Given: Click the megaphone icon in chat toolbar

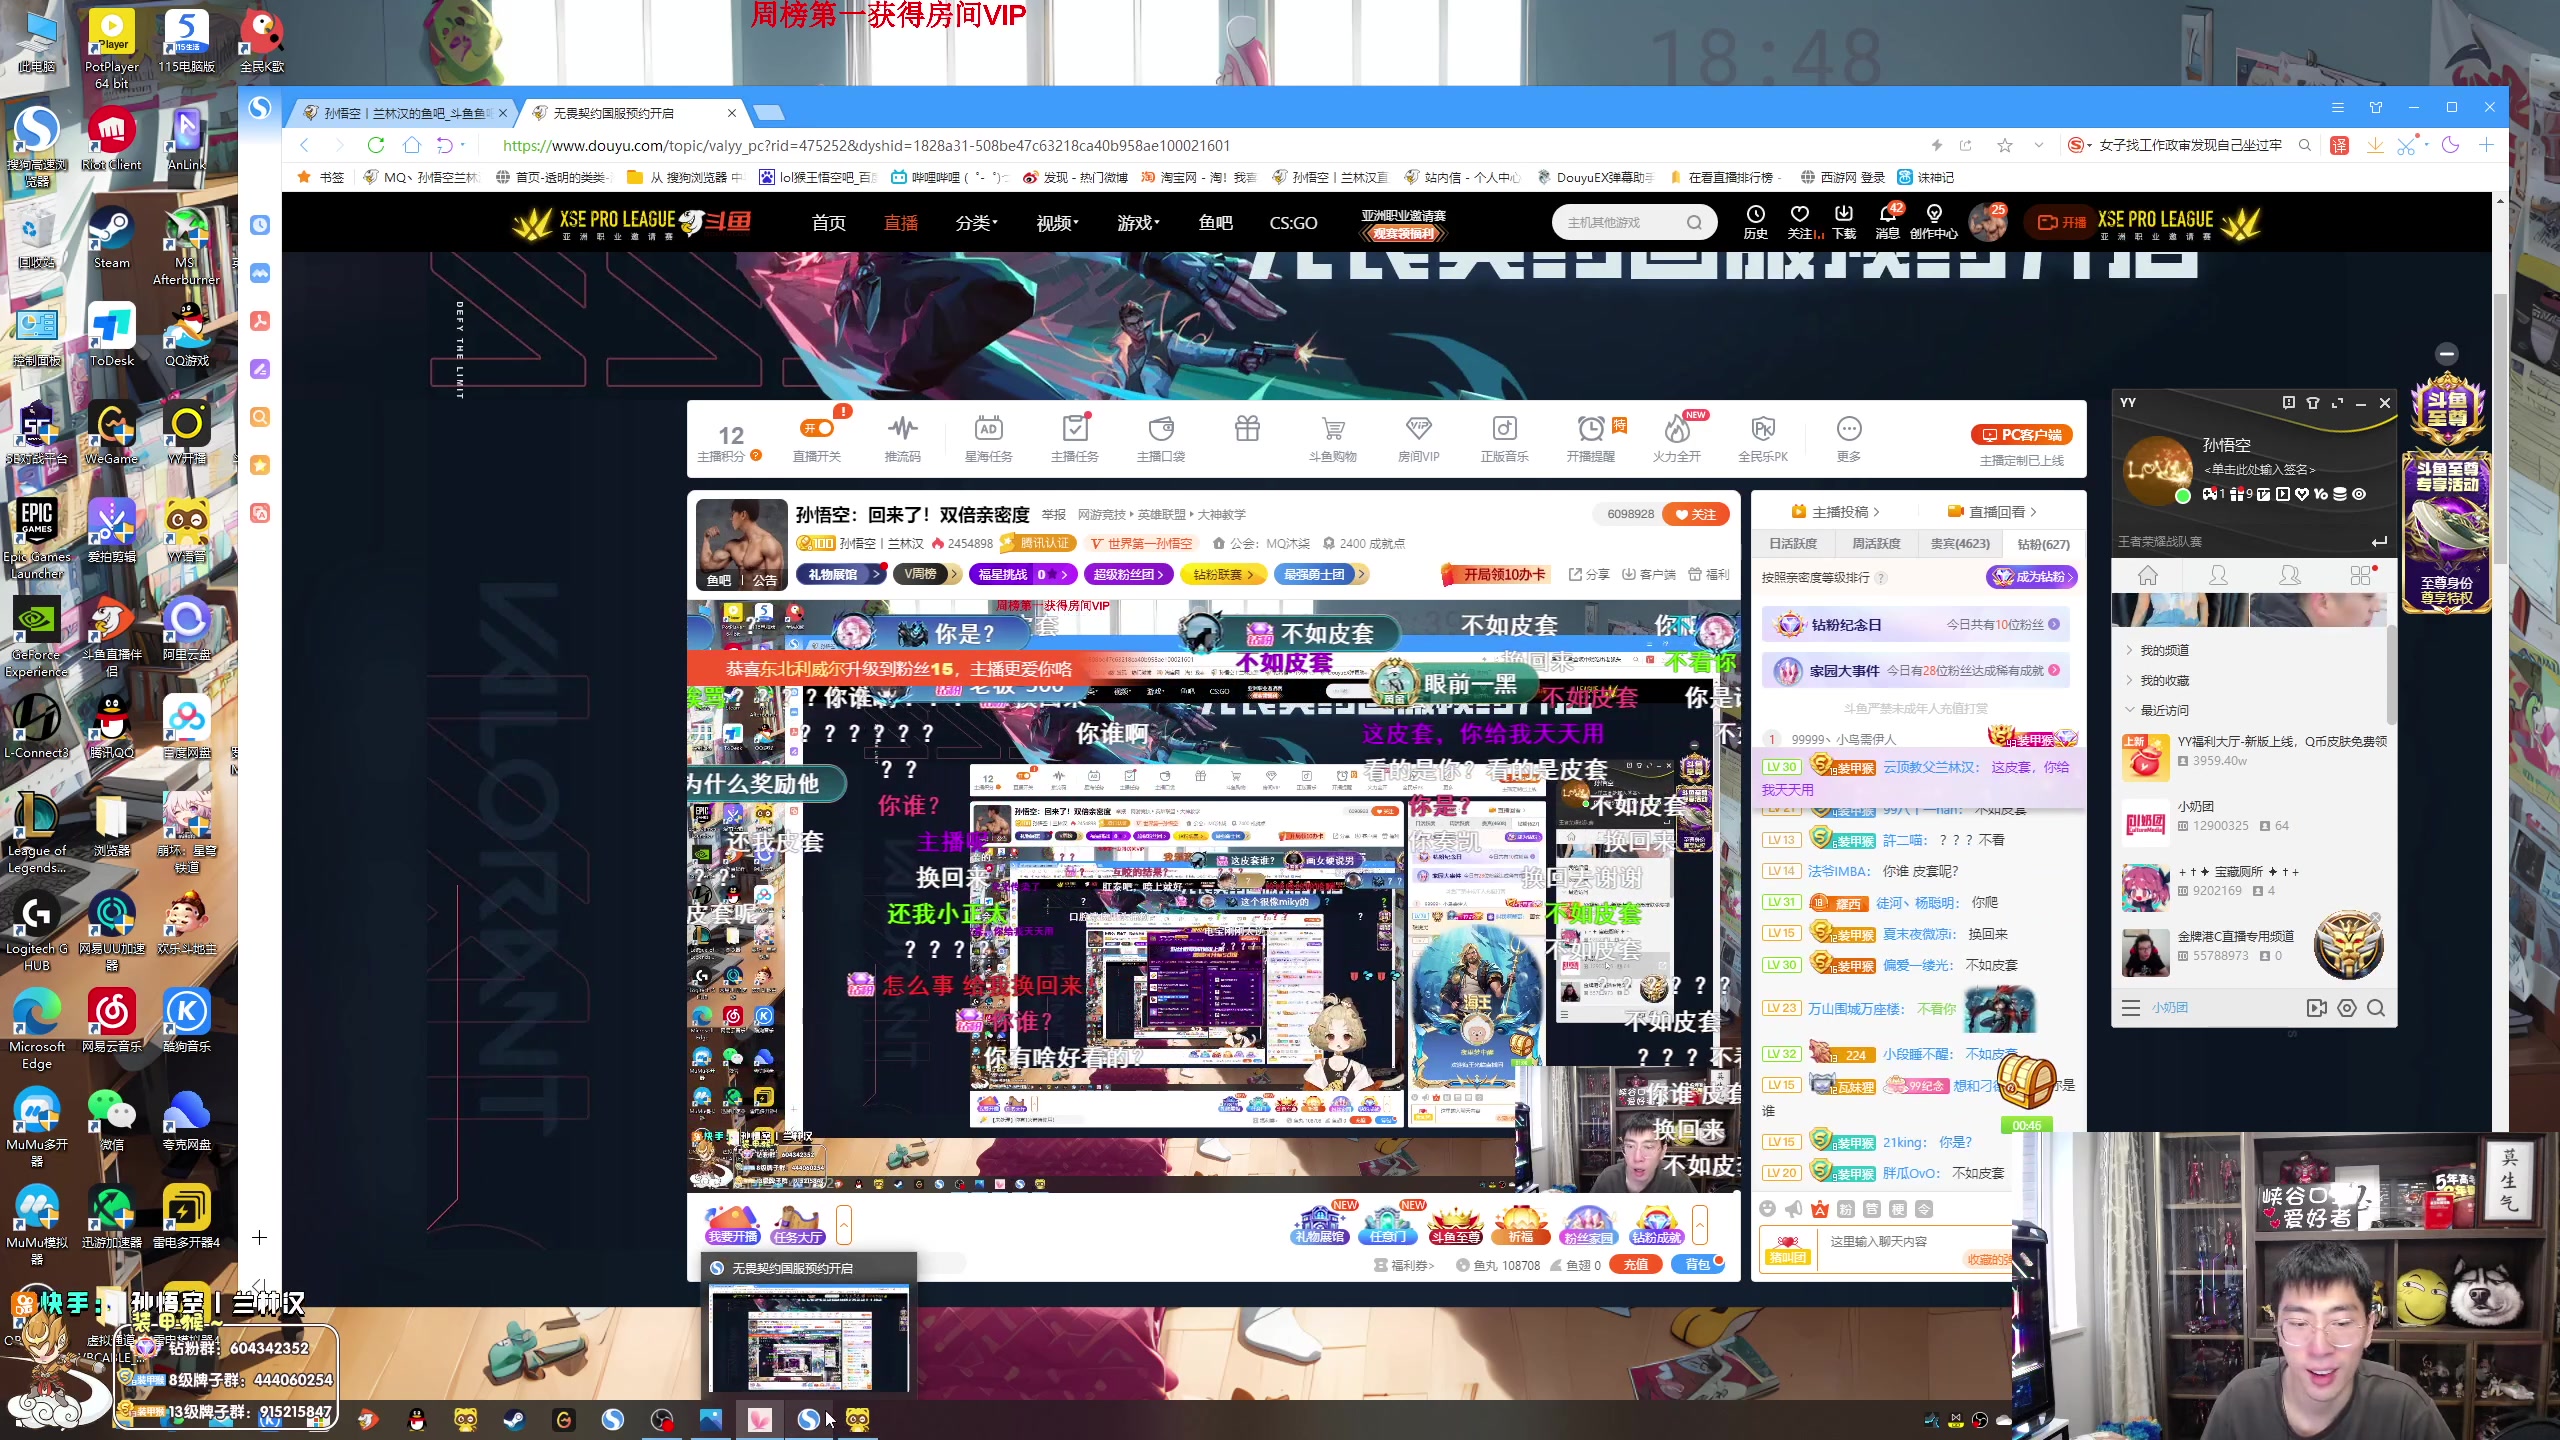Looking at the screenshot, I should [1794, 1209].
